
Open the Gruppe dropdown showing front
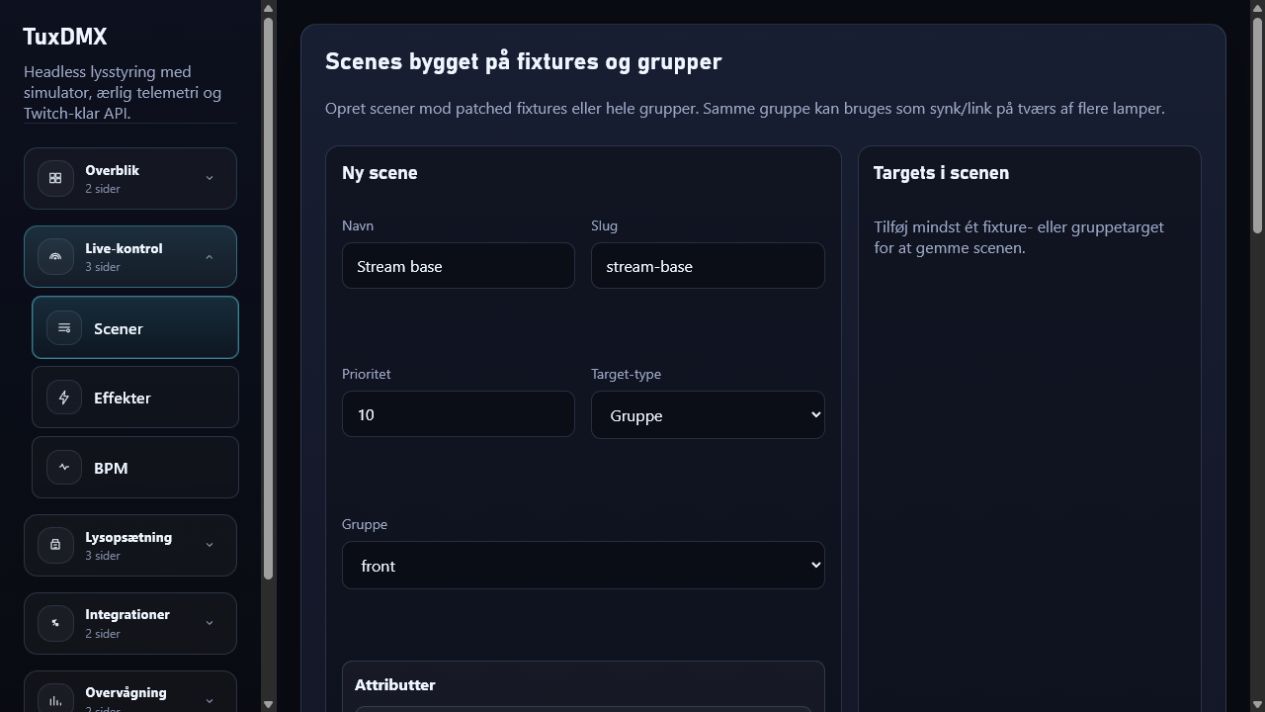[583, 565]
